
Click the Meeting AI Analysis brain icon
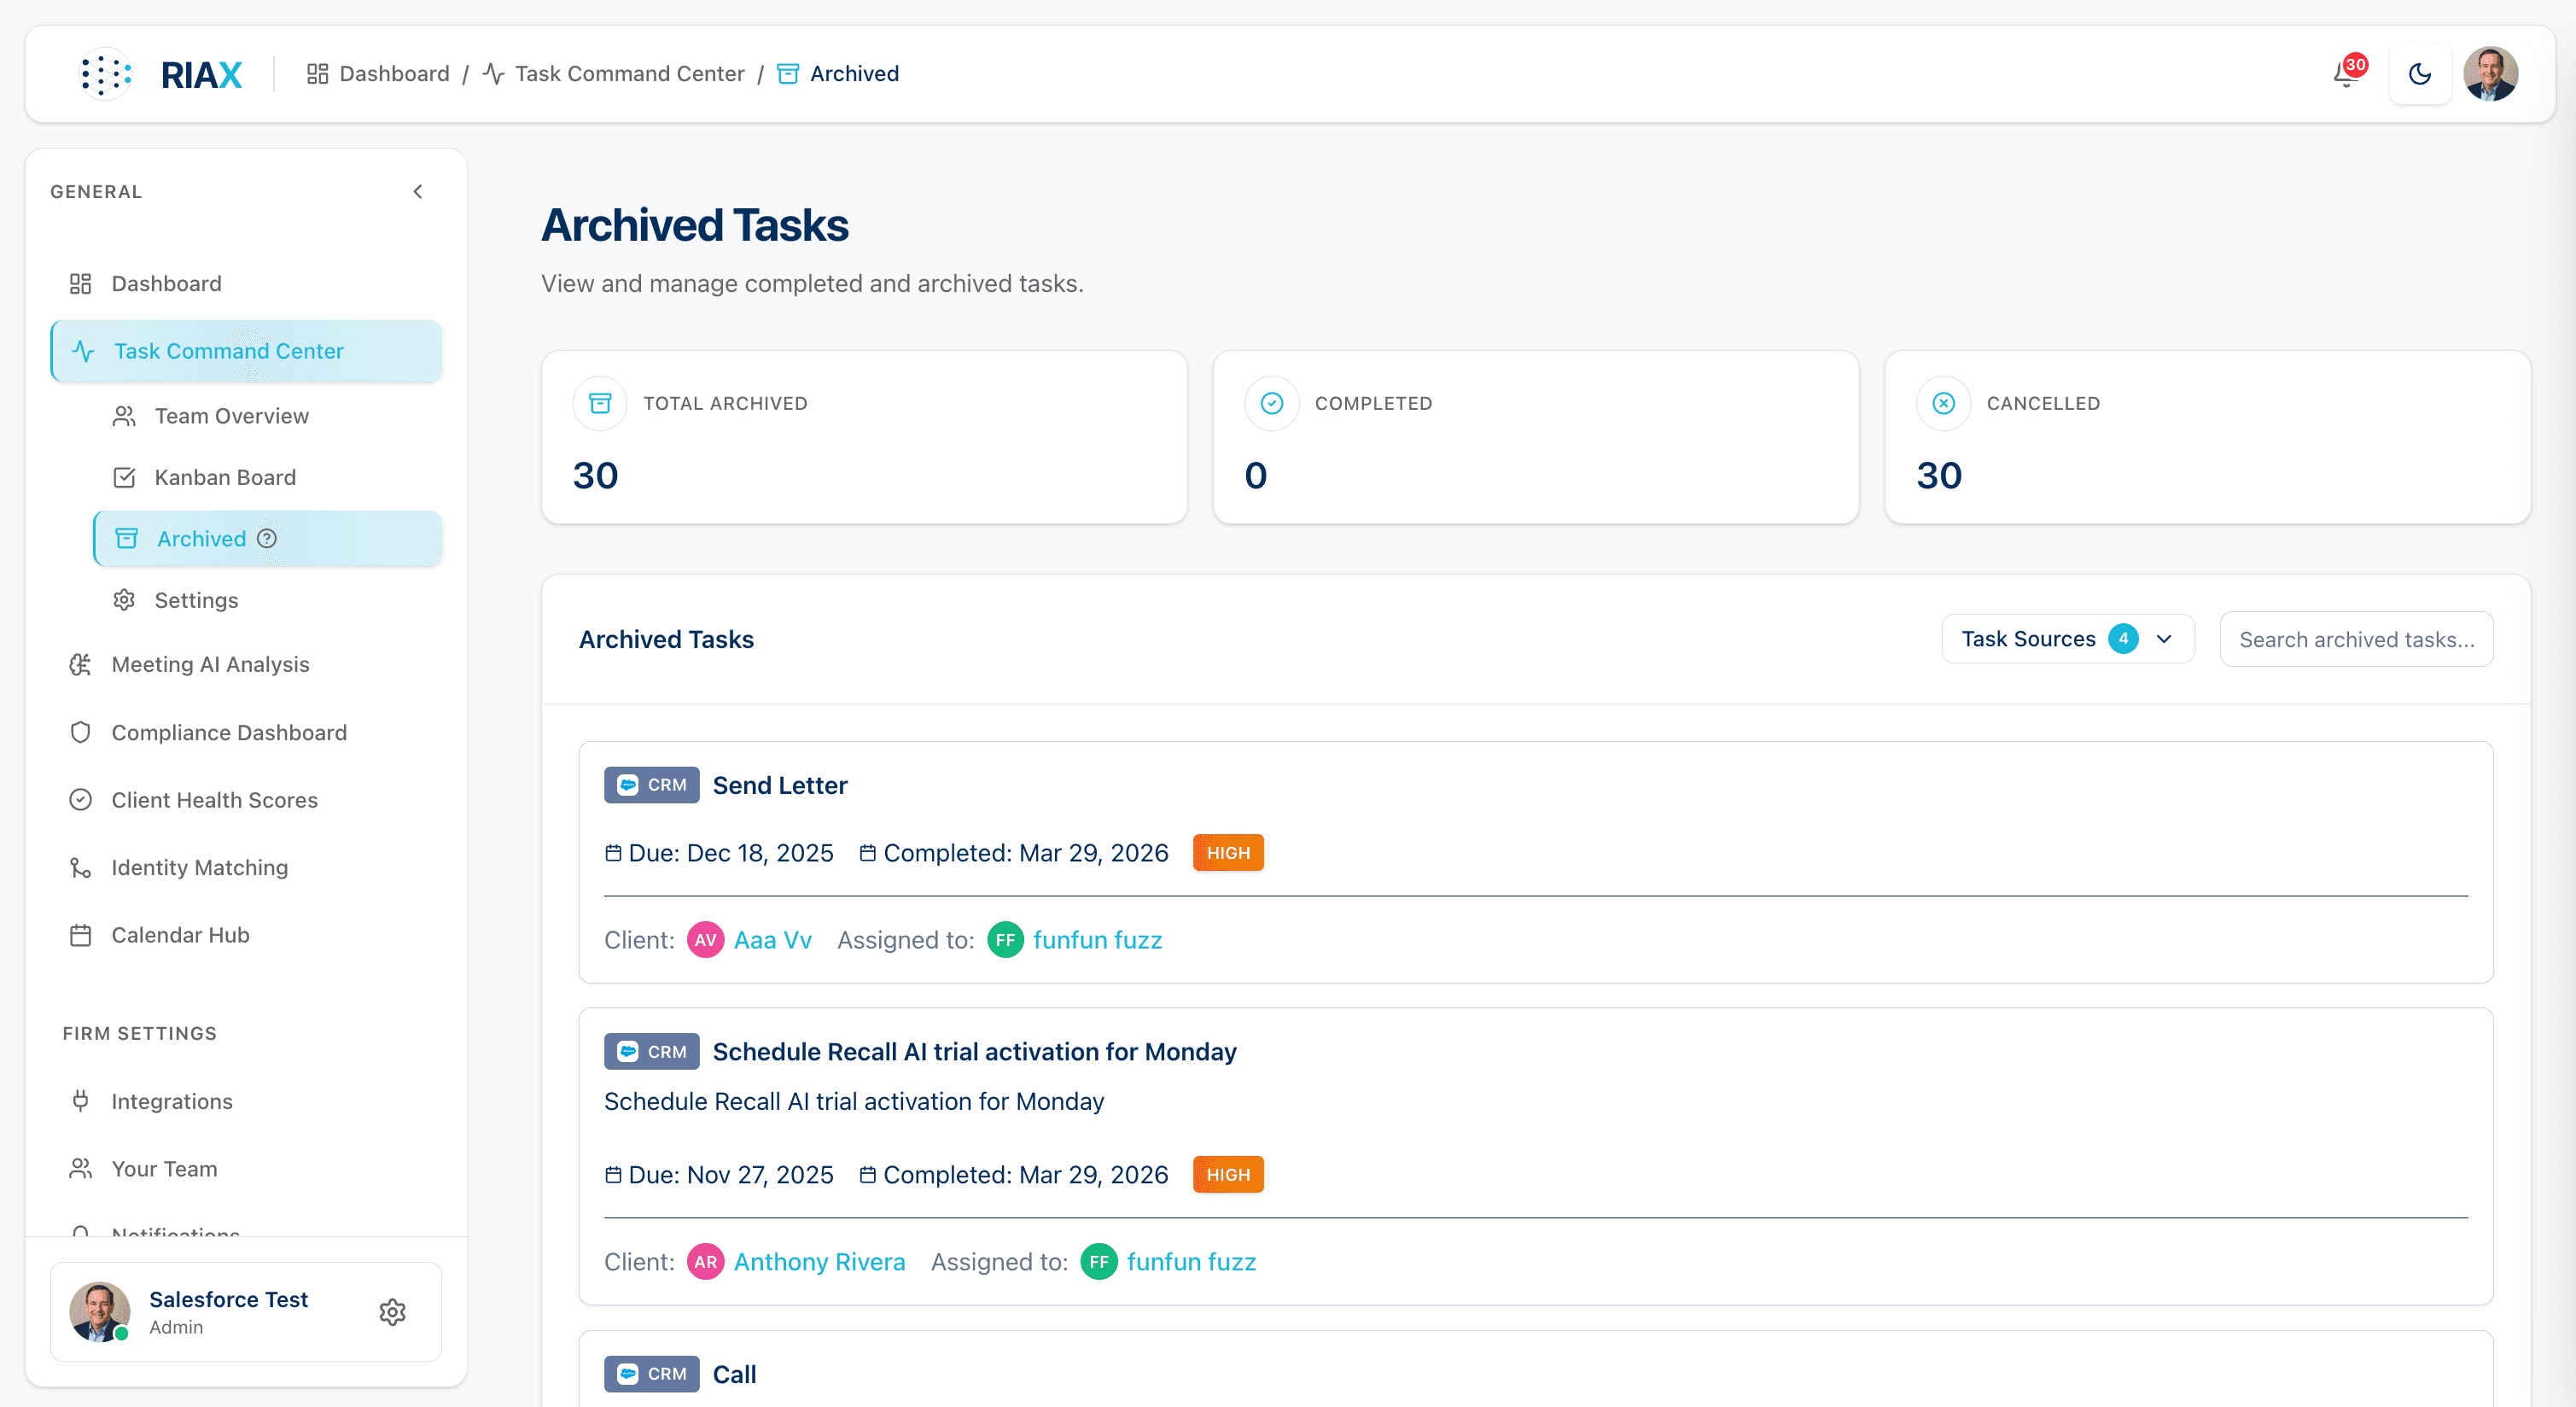(x=81, y=665)
